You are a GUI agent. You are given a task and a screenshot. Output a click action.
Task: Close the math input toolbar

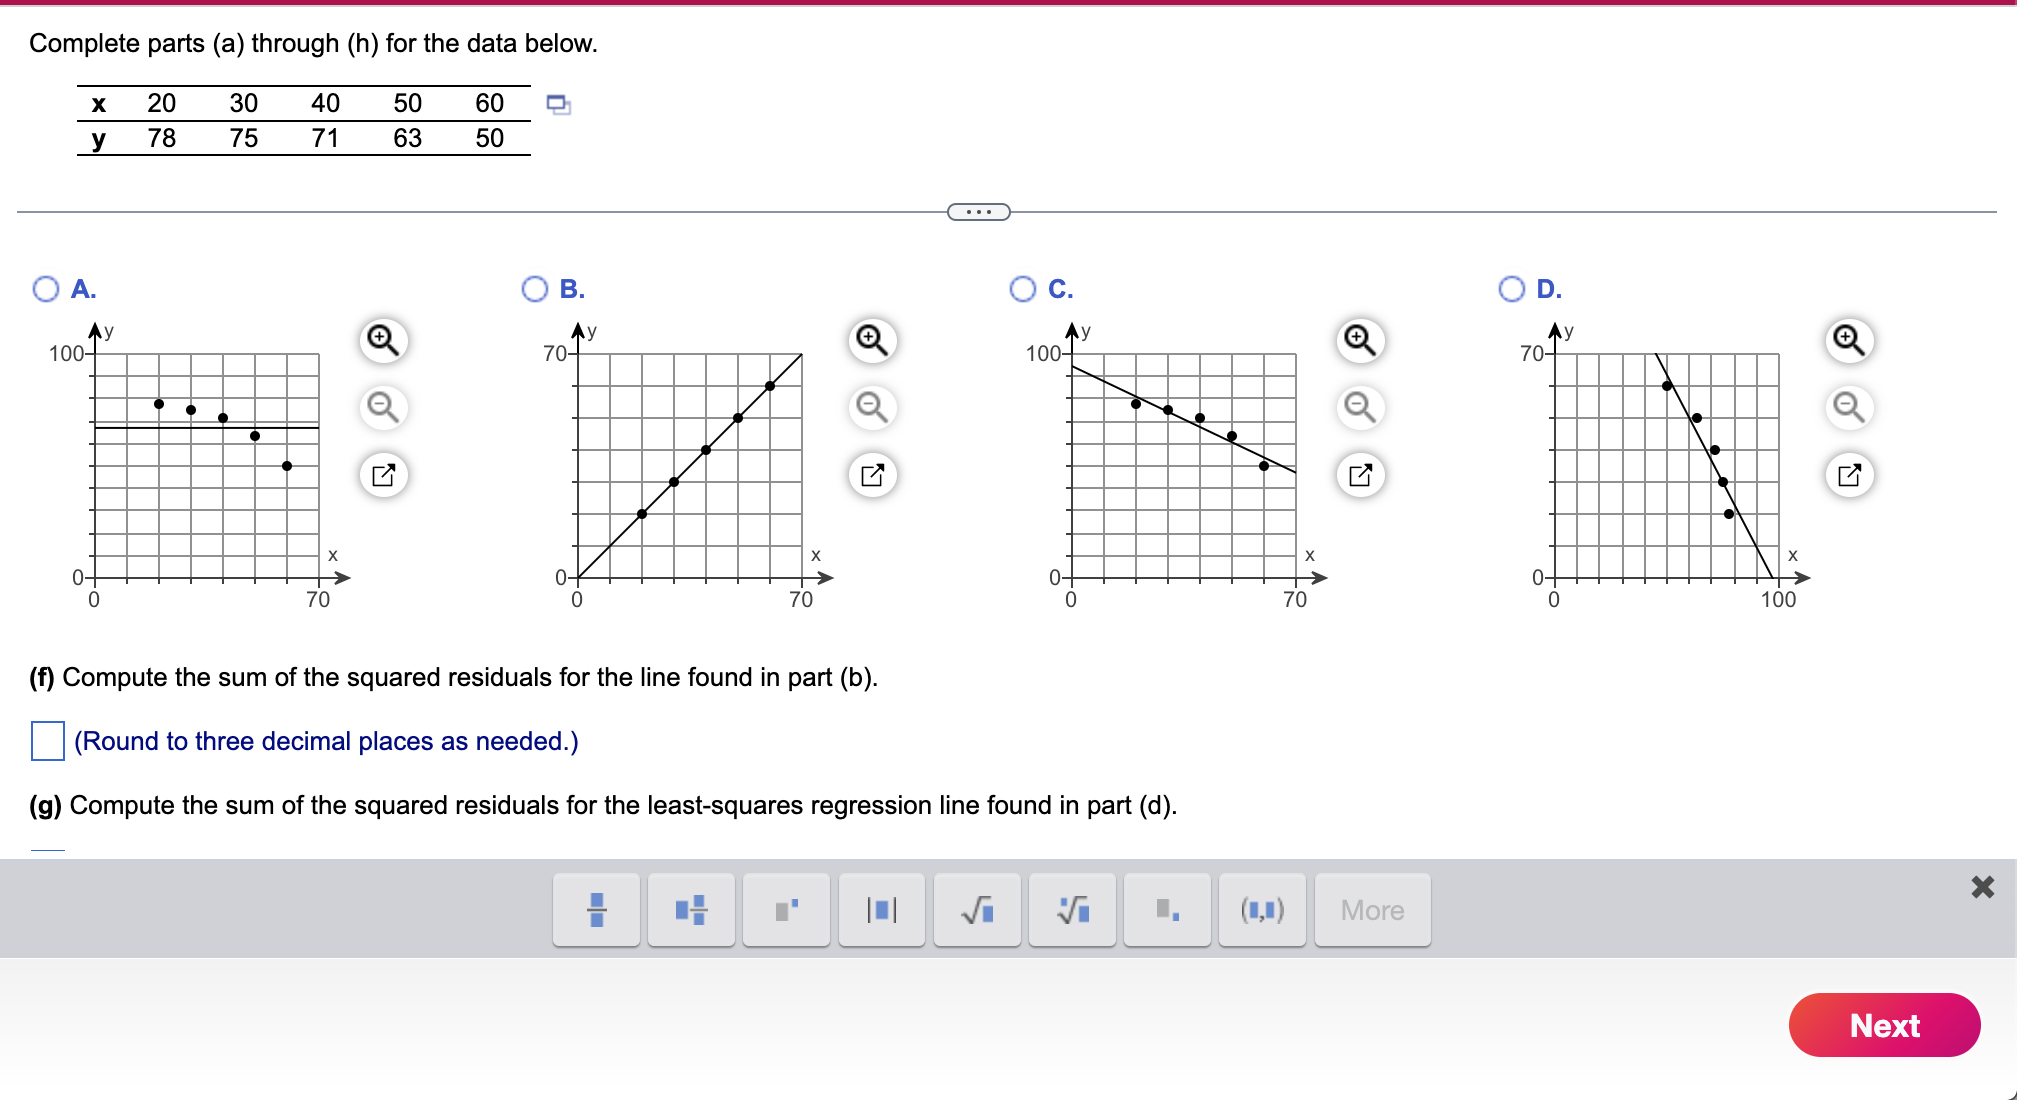tap(1983, 887)
